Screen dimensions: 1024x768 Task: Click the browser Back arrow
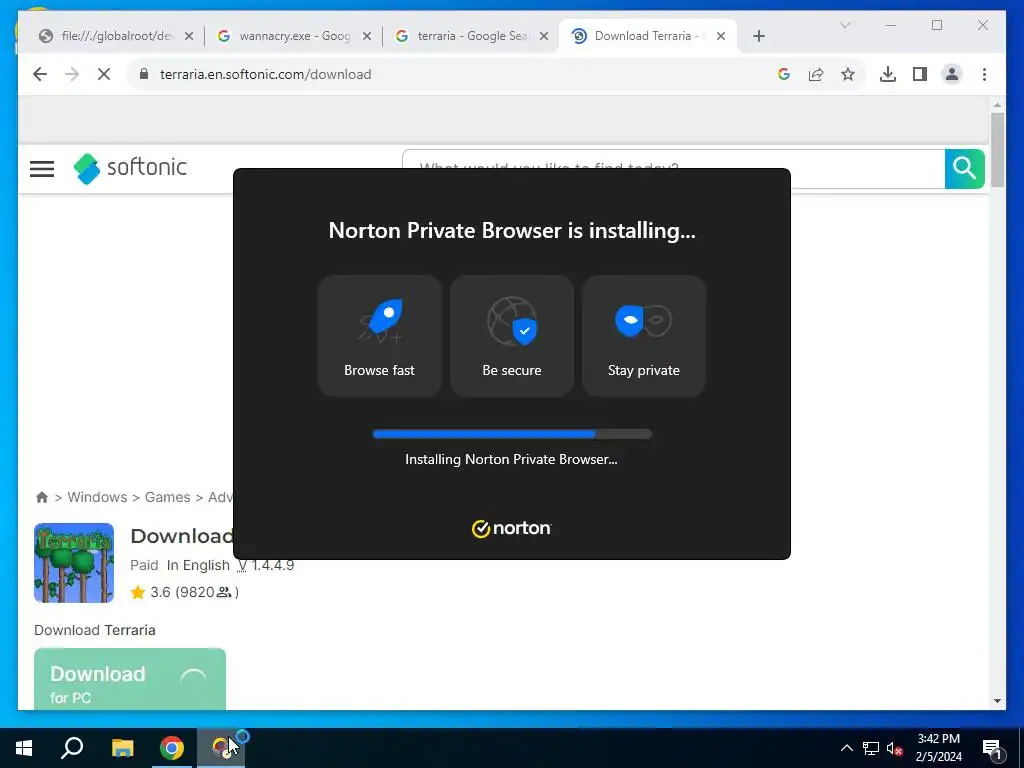click(40, 74)
